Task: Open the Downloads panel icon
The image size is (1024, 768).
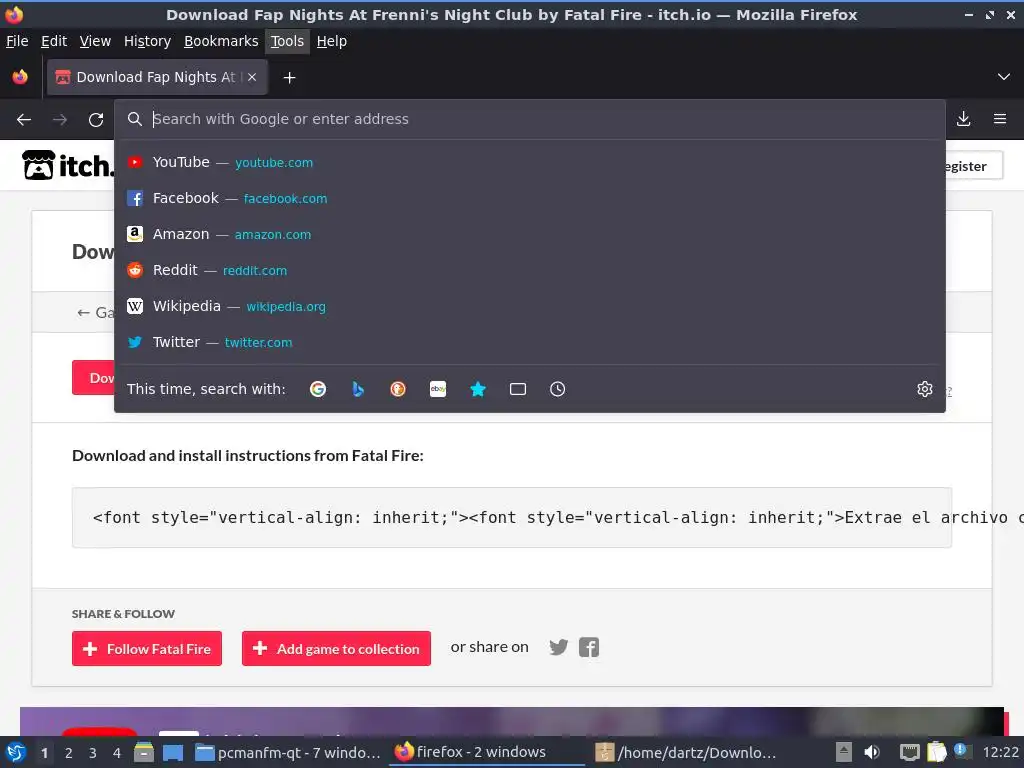Action: (963, 119)
